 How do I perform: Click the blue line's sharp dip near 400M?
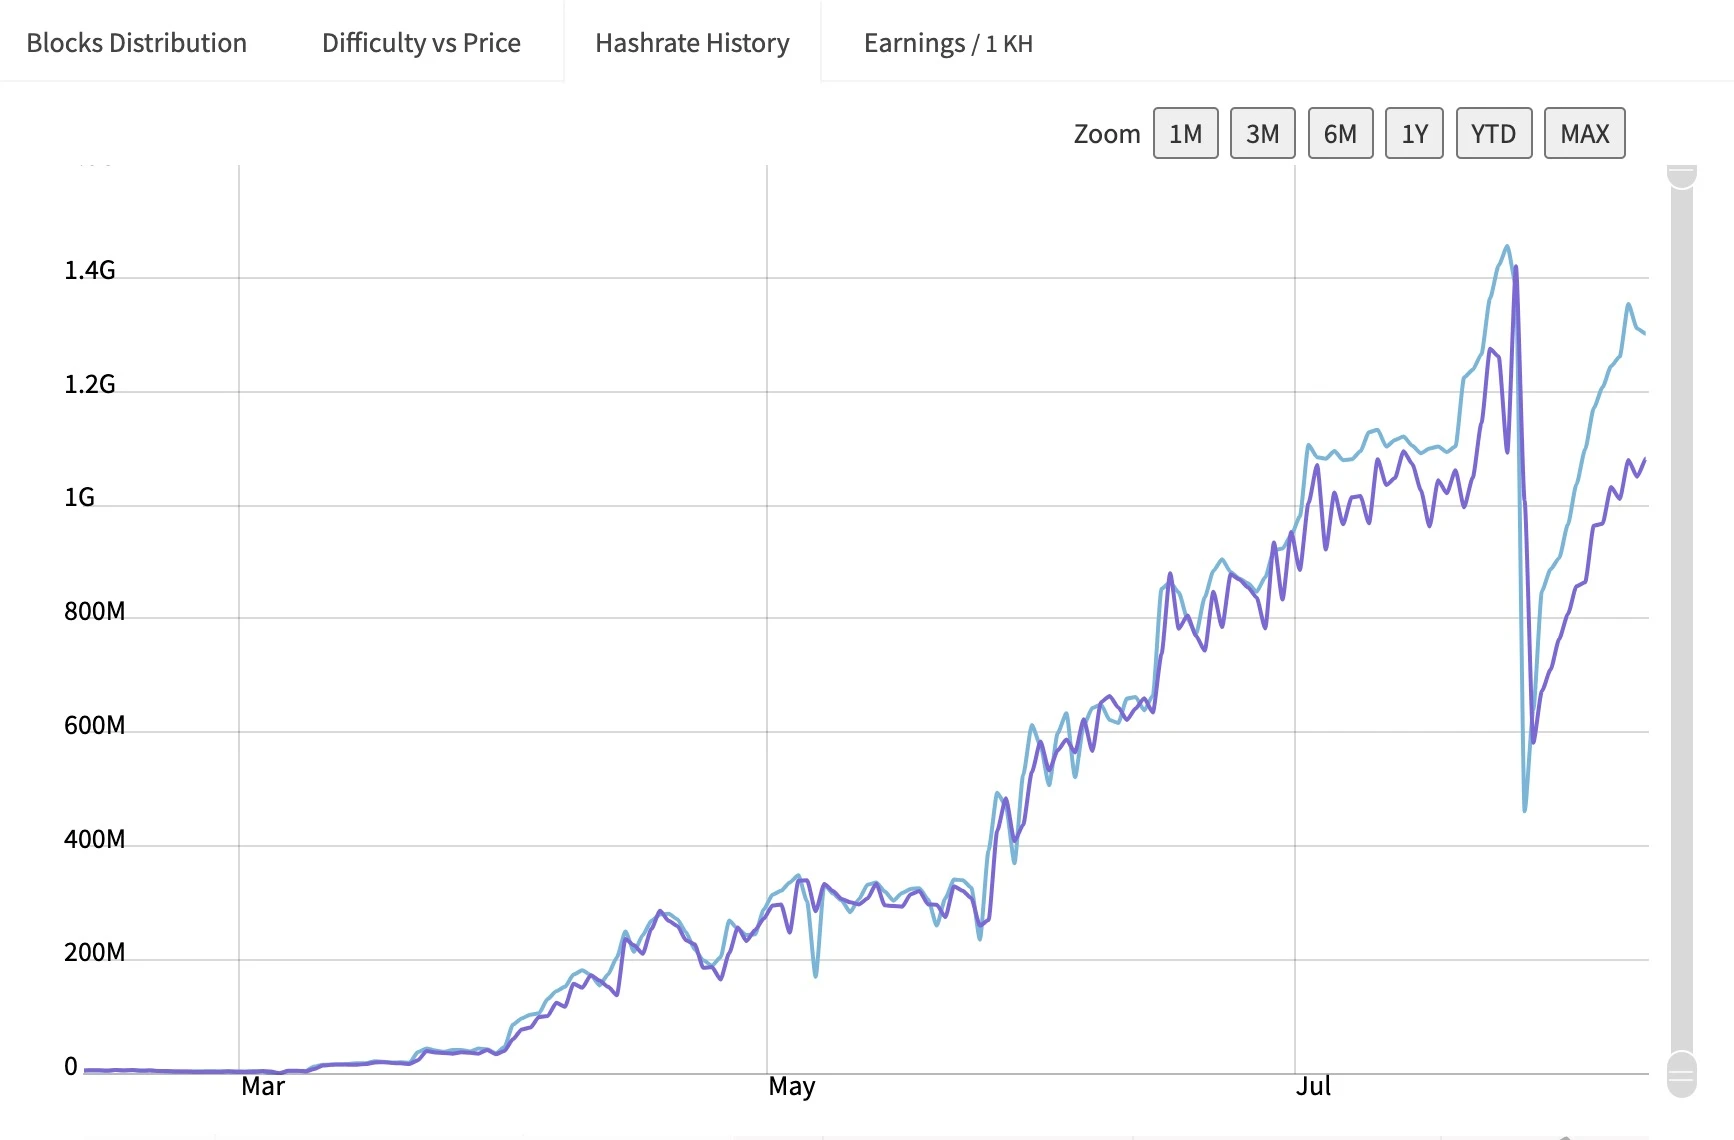click(1524, 810)
